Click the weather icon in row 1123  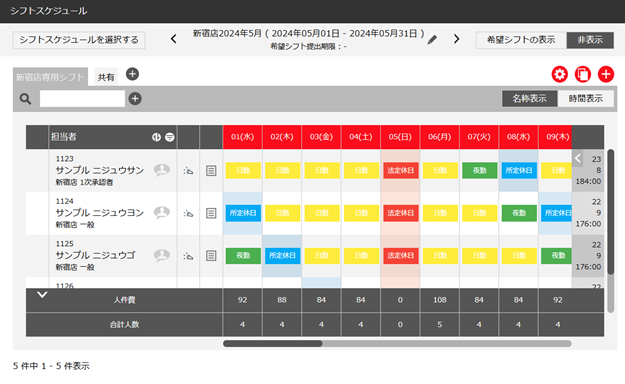coord(188,171)
